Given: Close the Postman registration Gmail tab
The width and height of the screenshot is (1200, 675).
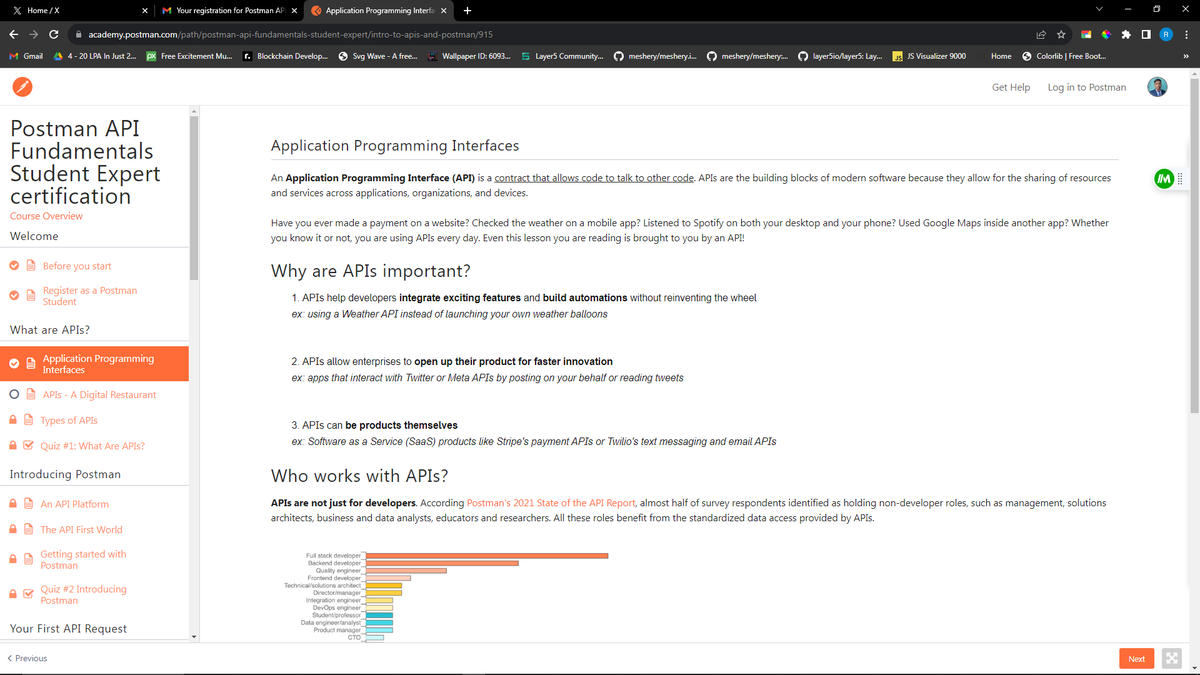Looking at the screenshot, I should 294,10.
